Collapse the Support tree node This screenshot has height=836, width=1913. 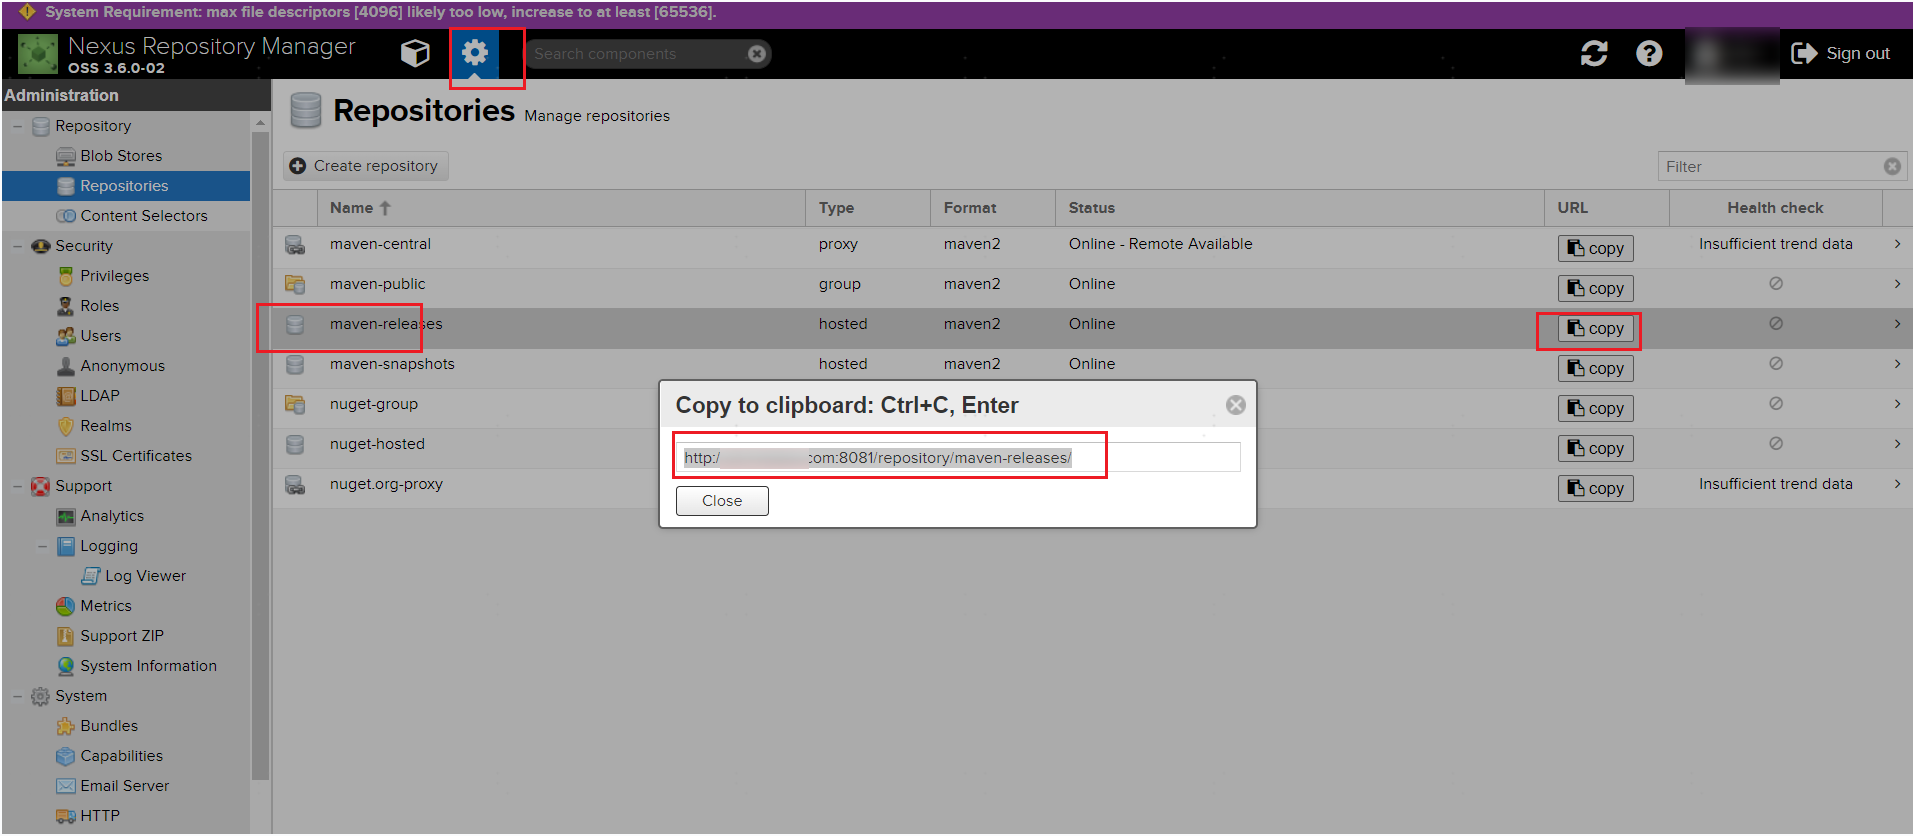tap(18, 486)
